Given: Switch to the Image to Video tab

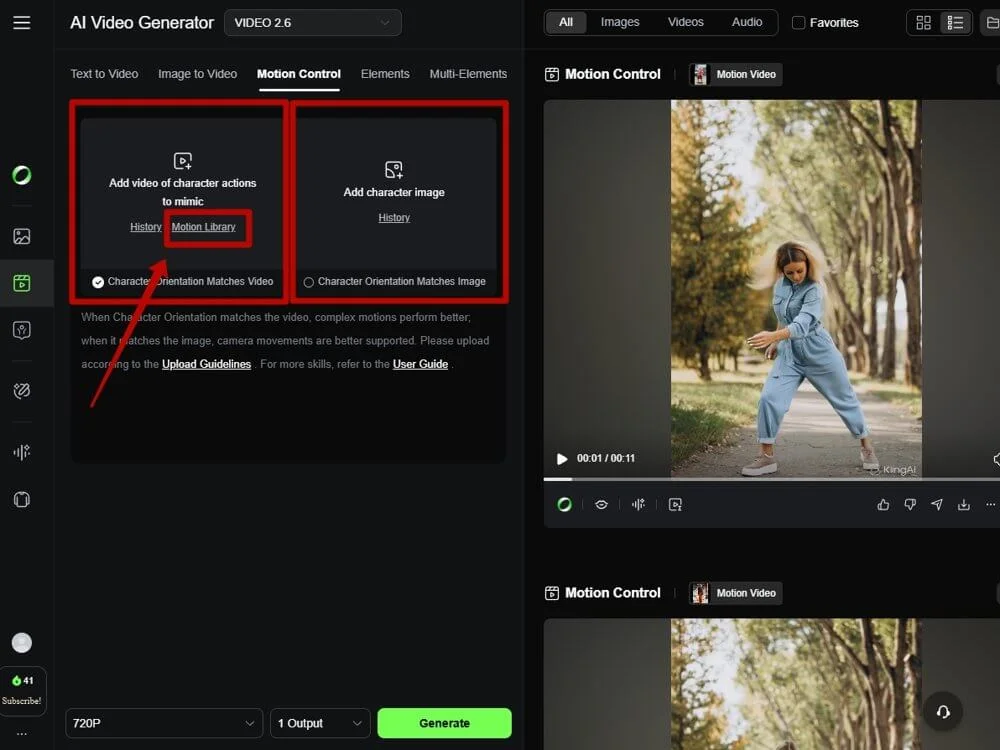Looking at the screenshot, I should (x=197, y=74).
